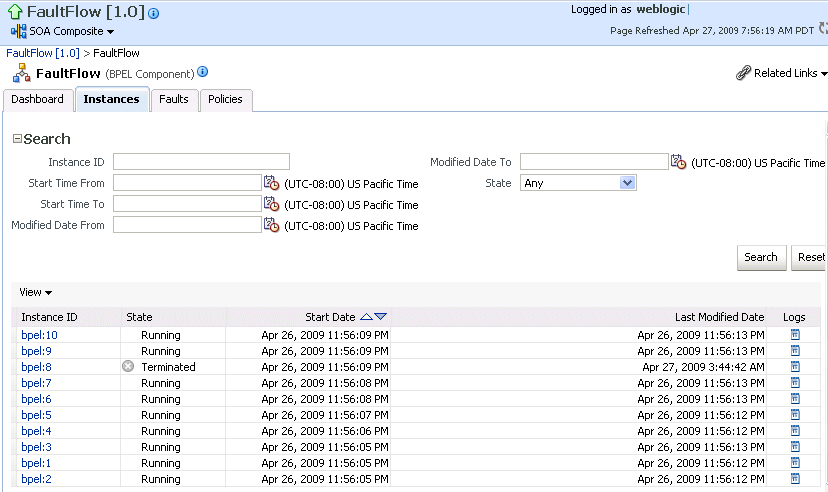Click the Instance ID column header
The width and height of the screenshot is (828, 492).
(x=49, y=317)
